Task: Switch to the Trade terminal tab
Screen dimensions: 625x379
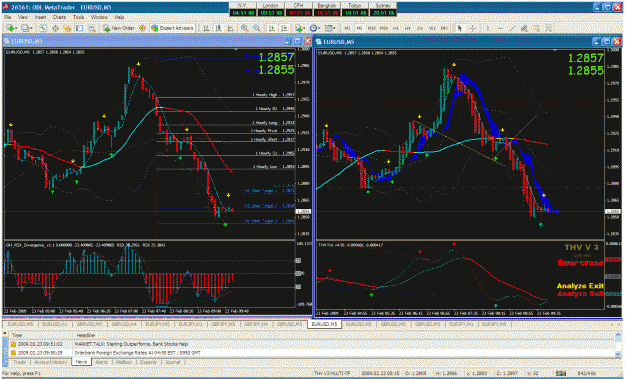Action: (x=20, y=362)
